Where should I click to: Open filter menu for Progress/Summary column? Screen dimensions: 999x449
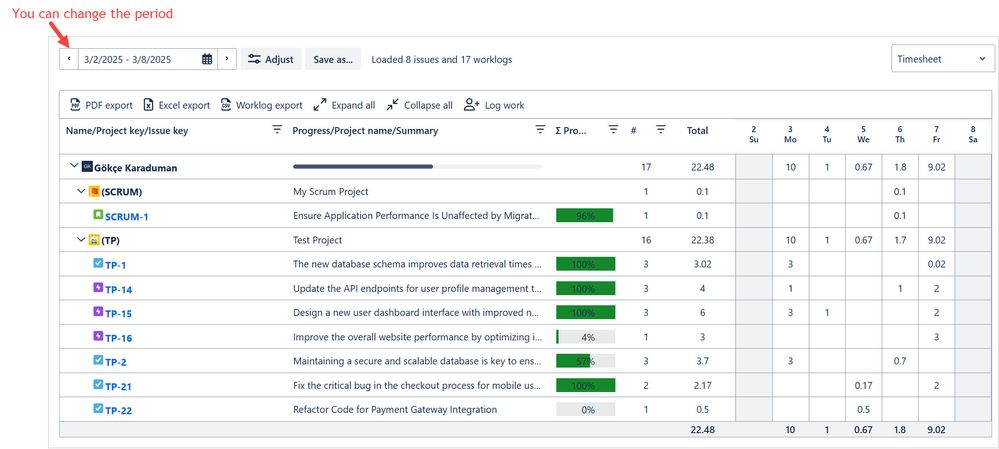540,130
